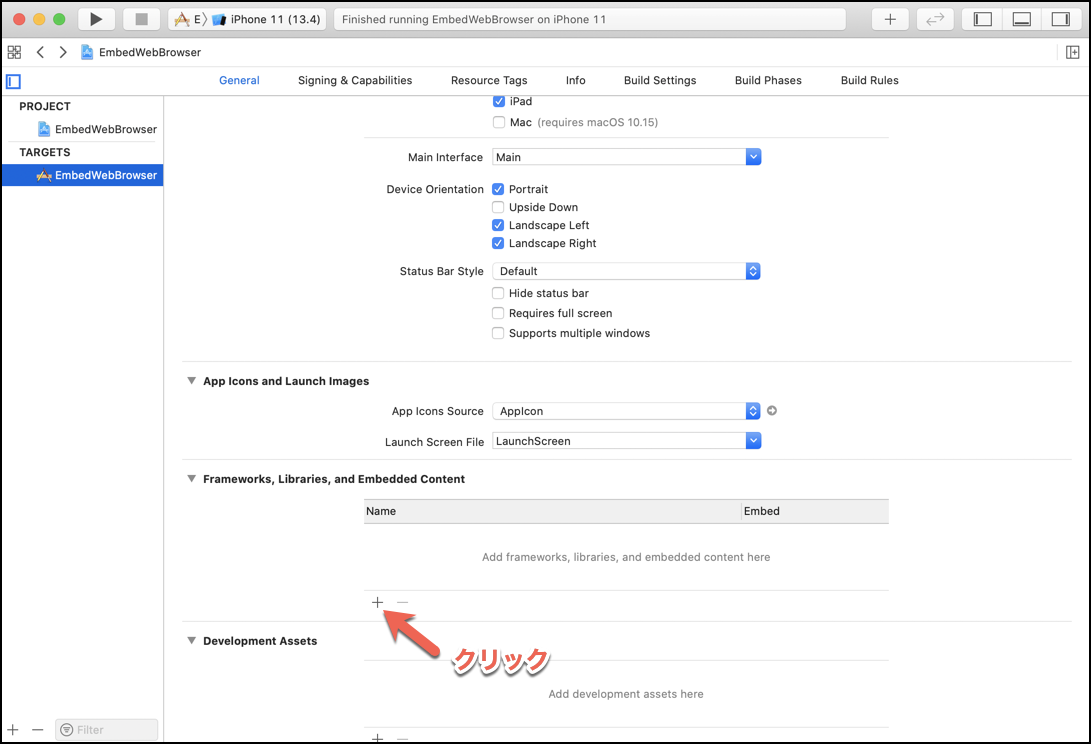This screenshot has width=1091, height=744.
Task: Open the App Icons Source dropdown
Action: coord(753,411)
